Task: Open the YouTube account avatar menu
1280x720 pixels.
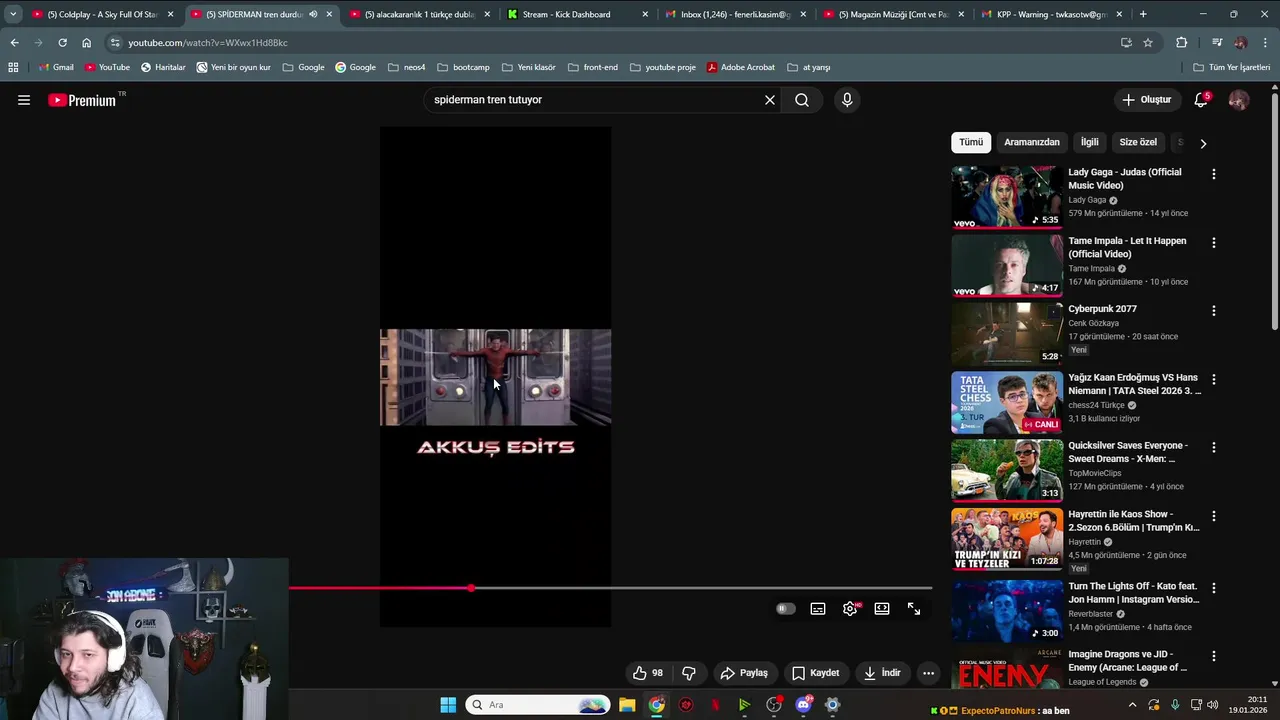Action: [x=1238, y=100]
